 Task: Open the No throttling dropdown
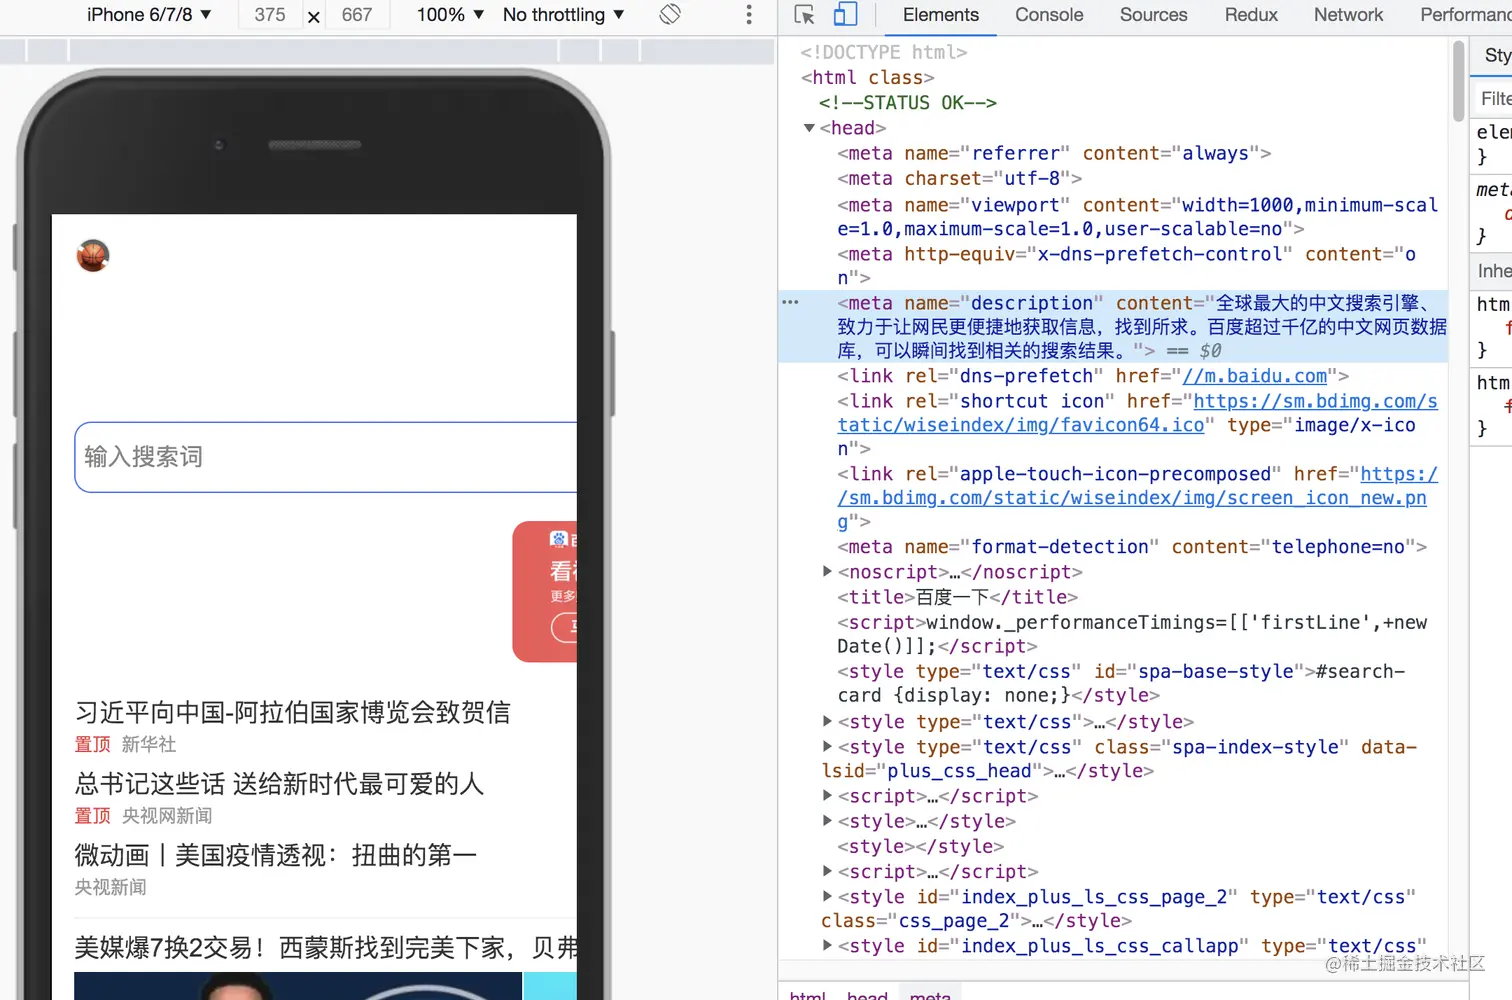[564, 14]
